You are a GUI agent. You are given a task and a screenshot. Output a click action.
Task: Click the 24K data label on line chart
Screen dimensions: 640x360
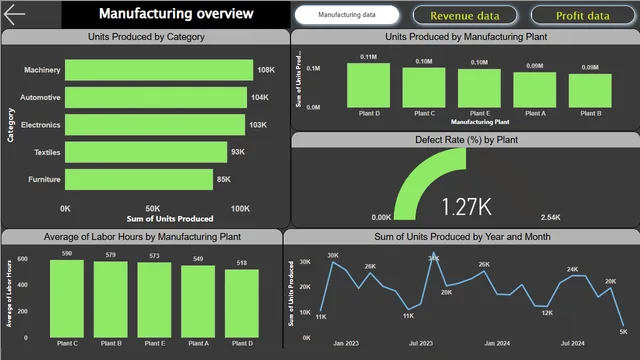572,269
